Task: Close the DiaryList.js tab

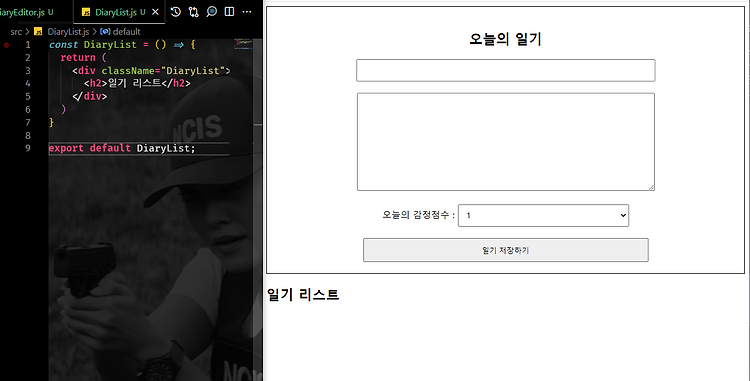Action: pyautogui.click(x=155, y=12)
